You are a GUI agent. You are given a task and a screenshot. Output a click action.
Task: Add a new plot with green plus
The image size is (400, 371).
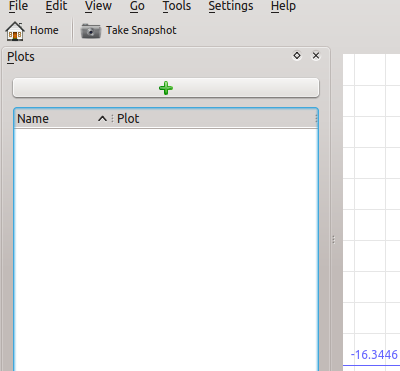tap(166, 88)
